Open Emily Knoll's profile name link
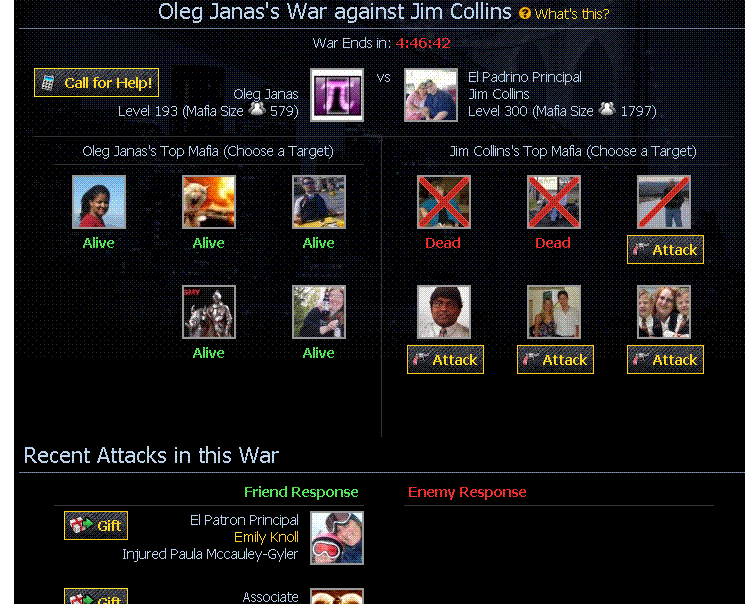 (x=266, y=537)
